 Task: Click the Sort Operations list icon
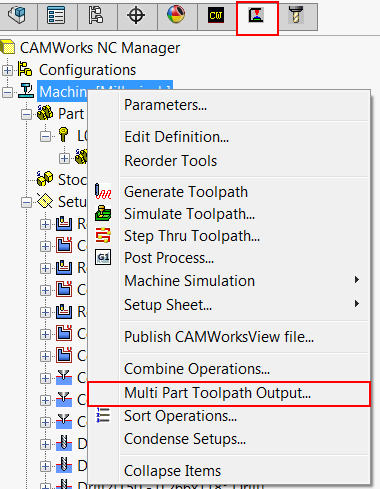[x=103, y=415]
